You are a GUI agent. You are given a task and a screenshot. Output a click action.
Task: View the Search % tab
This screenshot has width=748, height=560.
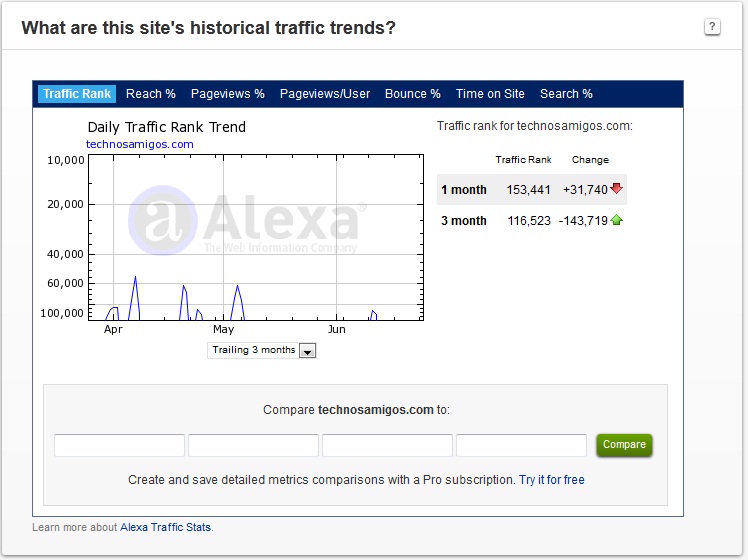[566, 94]
